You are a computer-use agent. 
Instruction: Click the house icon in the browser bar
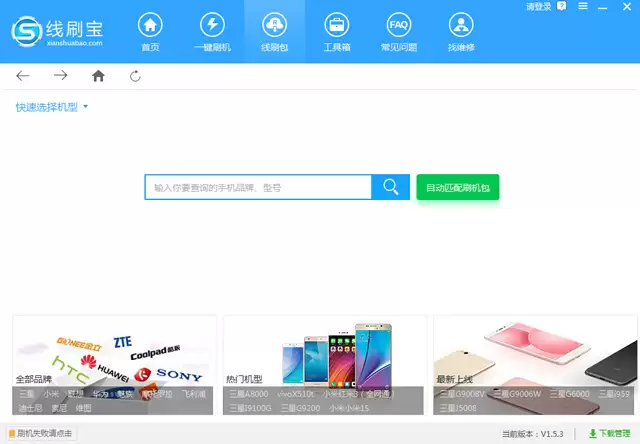click(x=98, y=75)
